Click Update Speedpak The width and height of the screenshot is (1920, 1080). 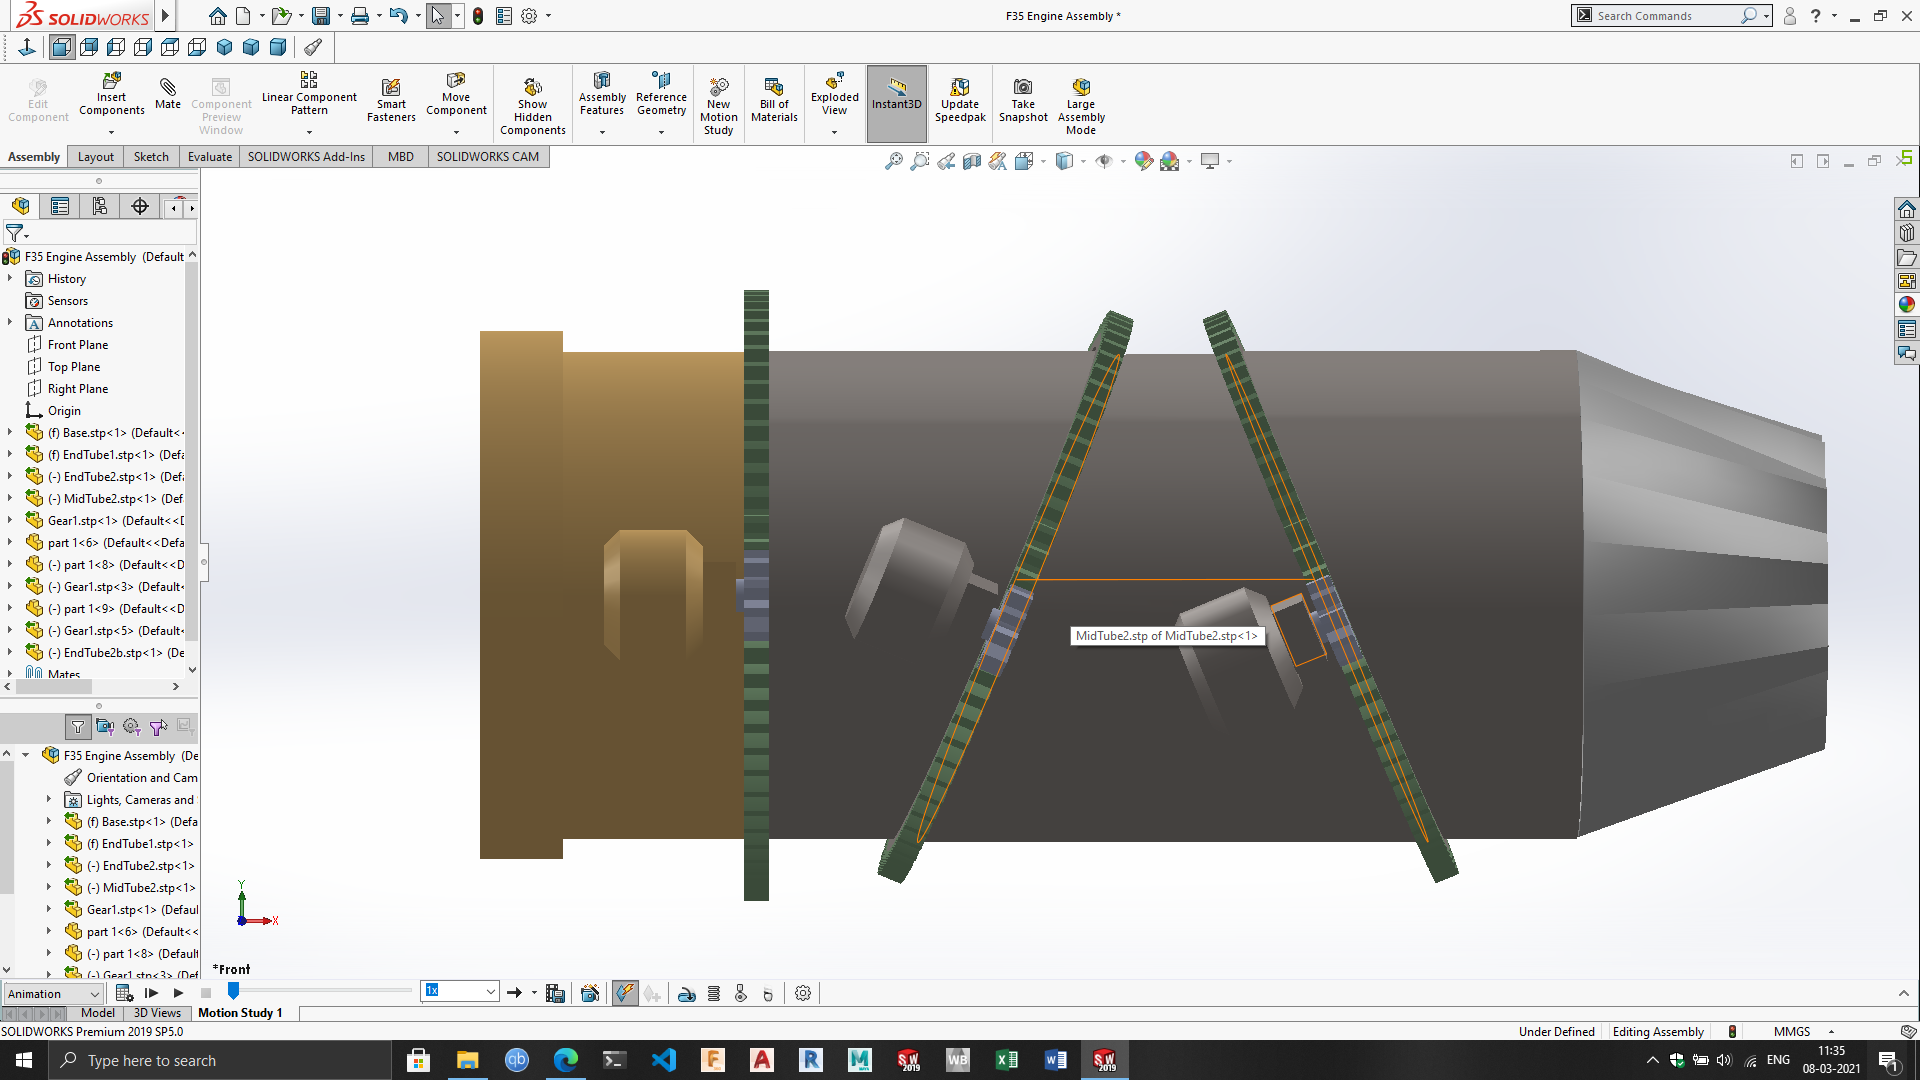(960, 100)
